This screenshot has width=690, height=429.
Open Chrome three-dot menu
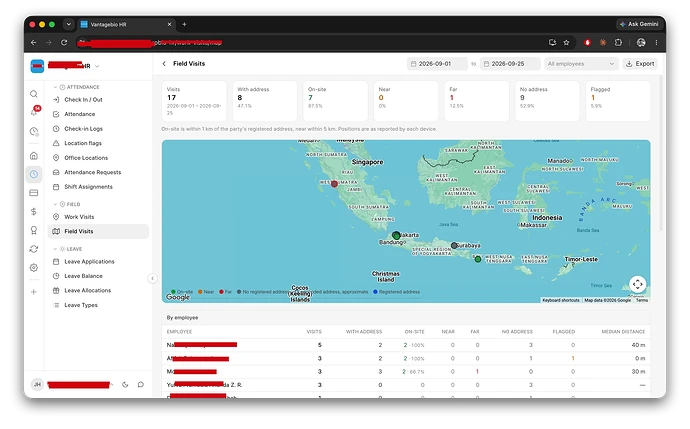[x=656, y=43]
